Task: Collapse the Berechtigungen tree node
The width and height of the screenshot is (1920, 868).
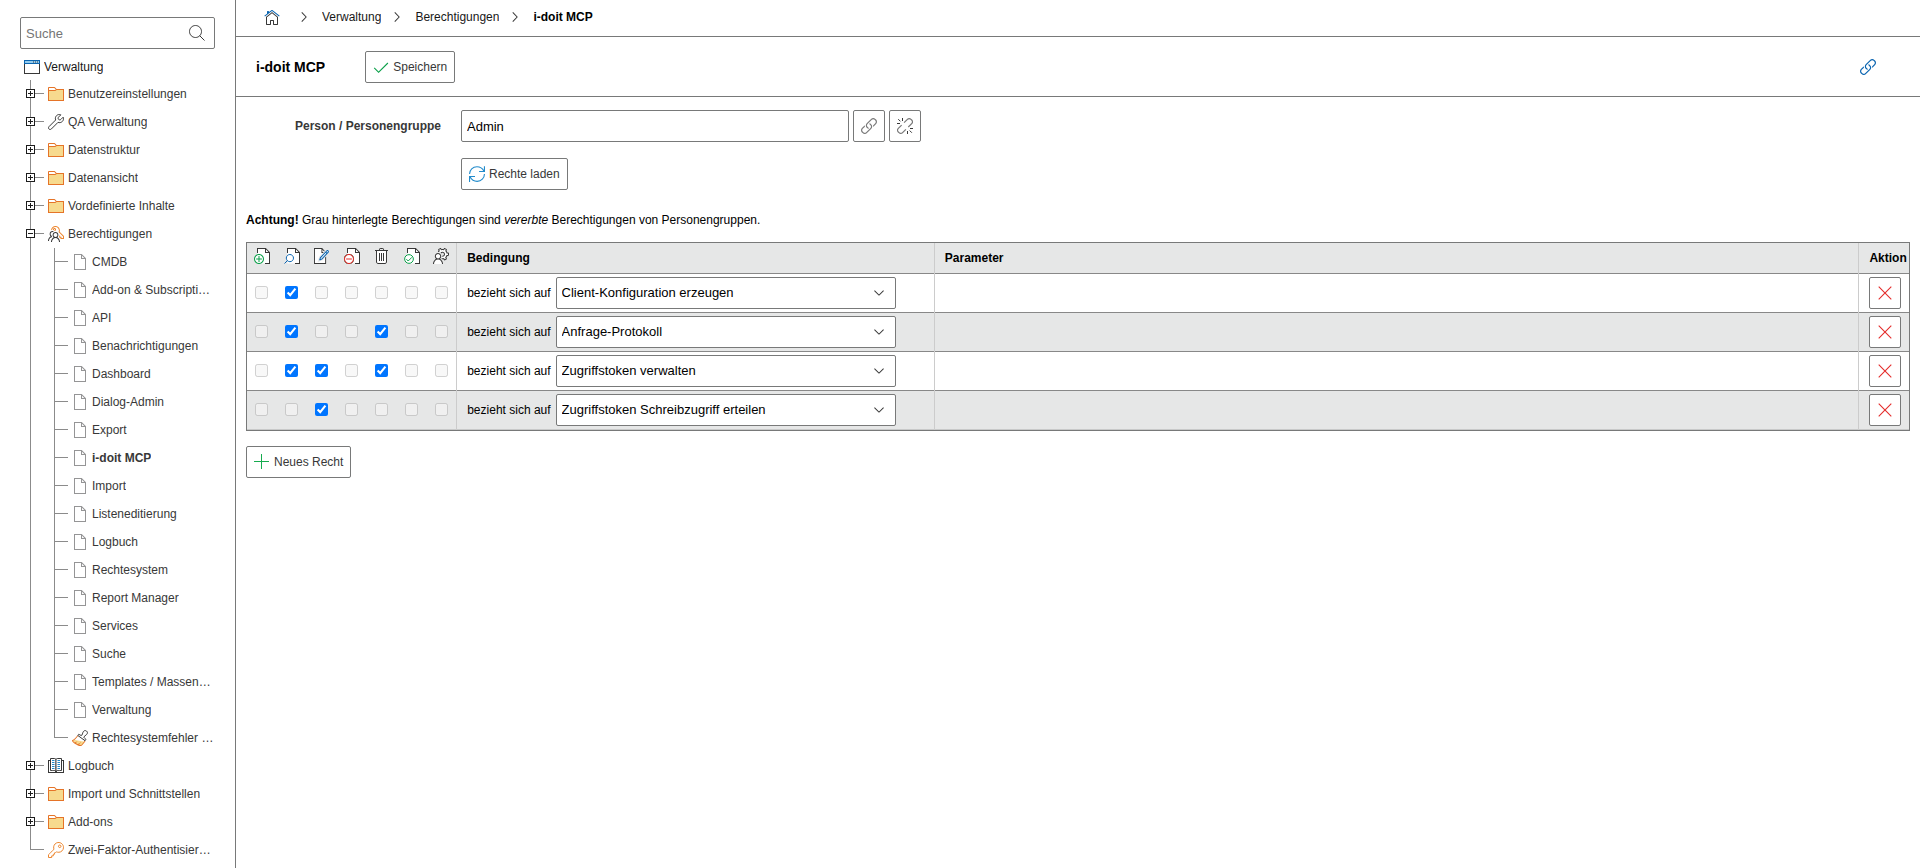Action: (x=31, y=234)
